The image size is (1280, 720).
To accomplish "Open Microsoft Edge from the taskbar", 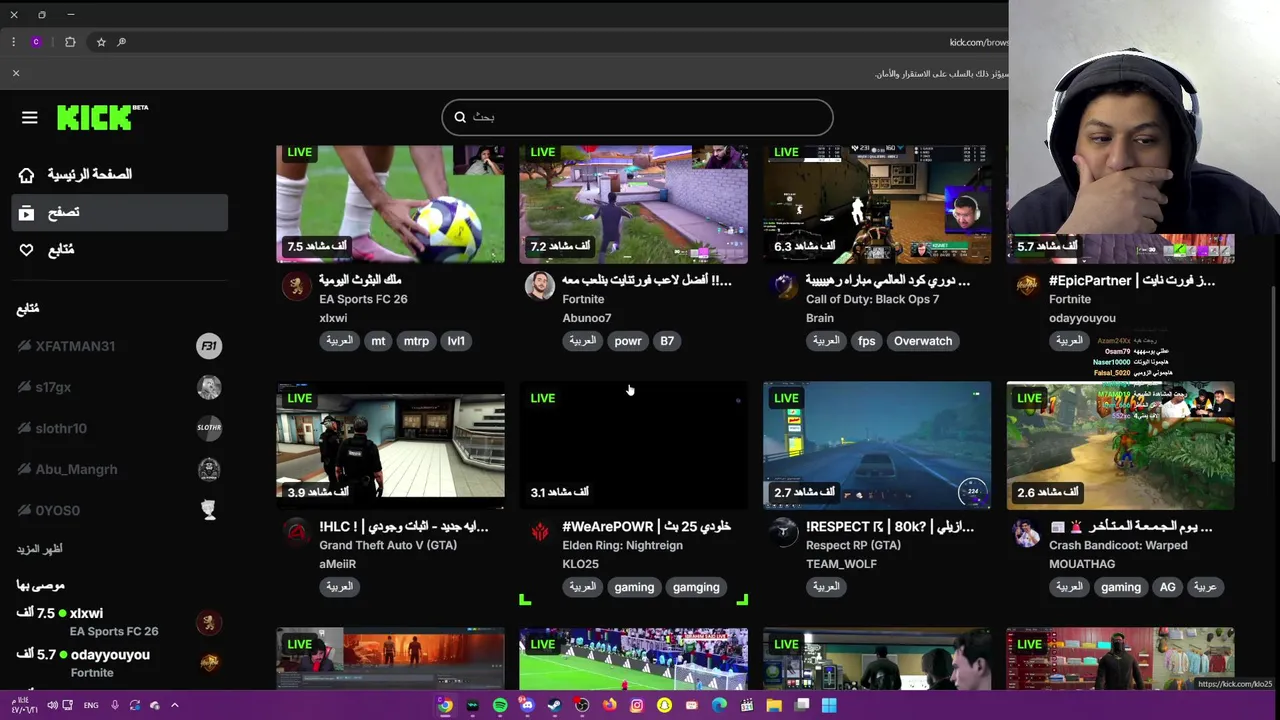I will click(719, 706).
